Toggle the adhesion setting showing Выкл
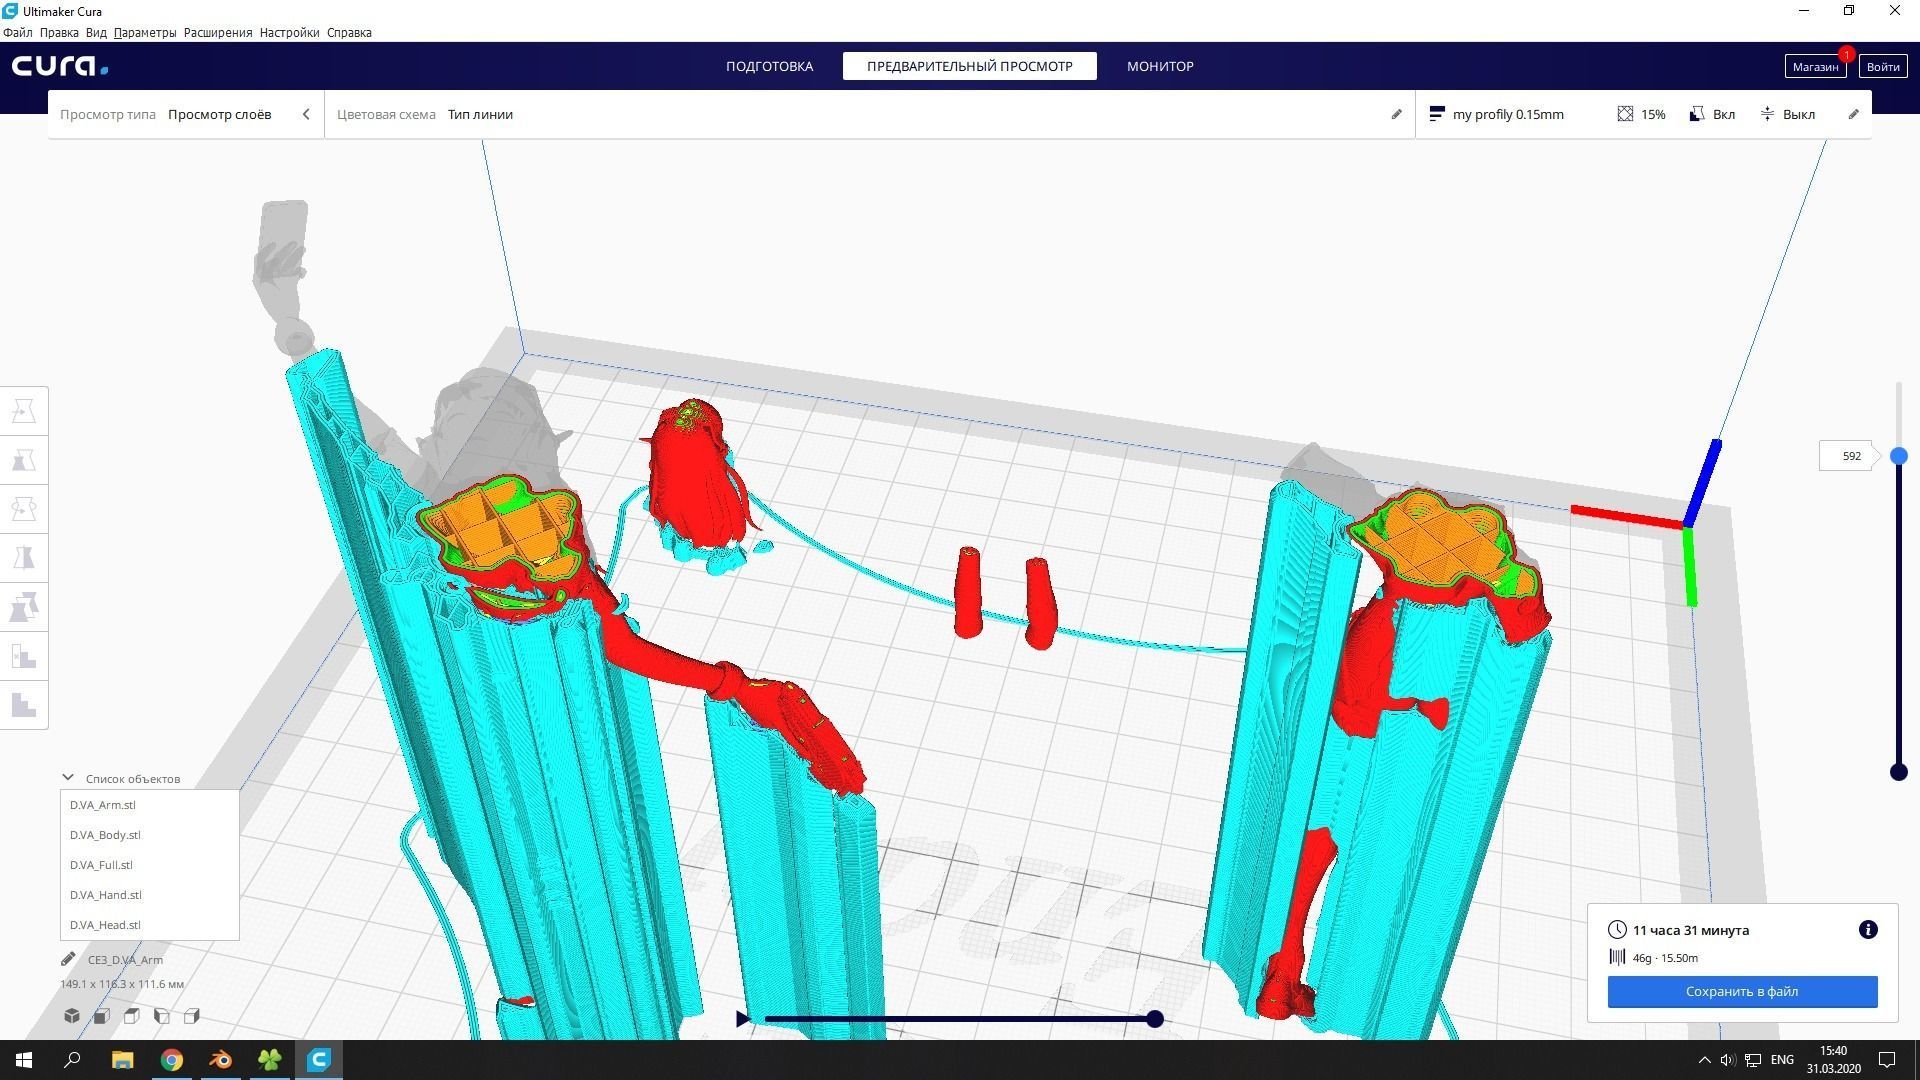 click(x=1787, y=114)
